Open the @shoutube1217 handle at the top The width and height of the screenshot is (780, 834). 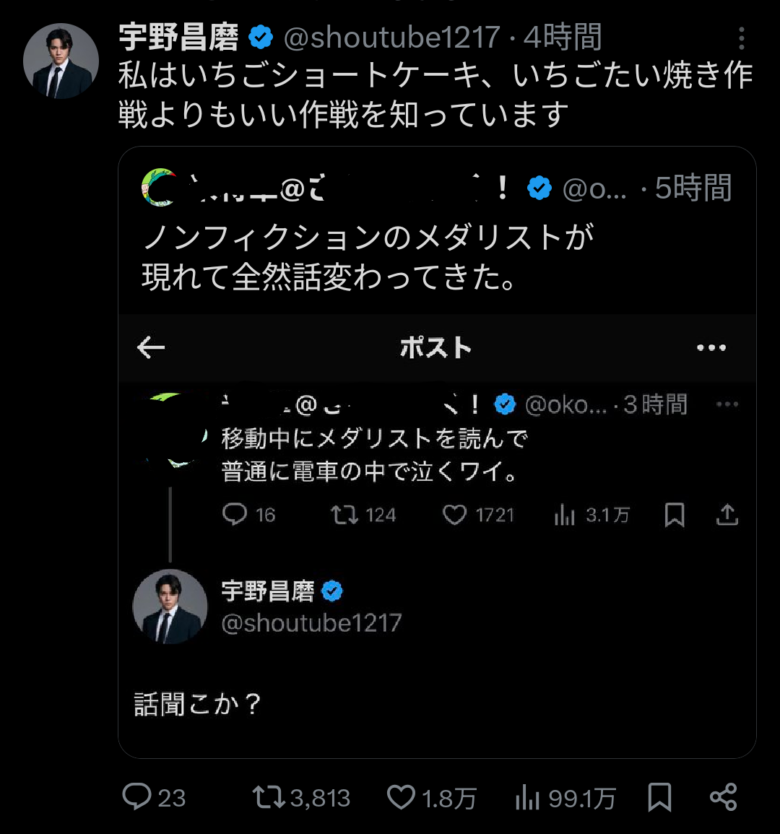[391, 39]
